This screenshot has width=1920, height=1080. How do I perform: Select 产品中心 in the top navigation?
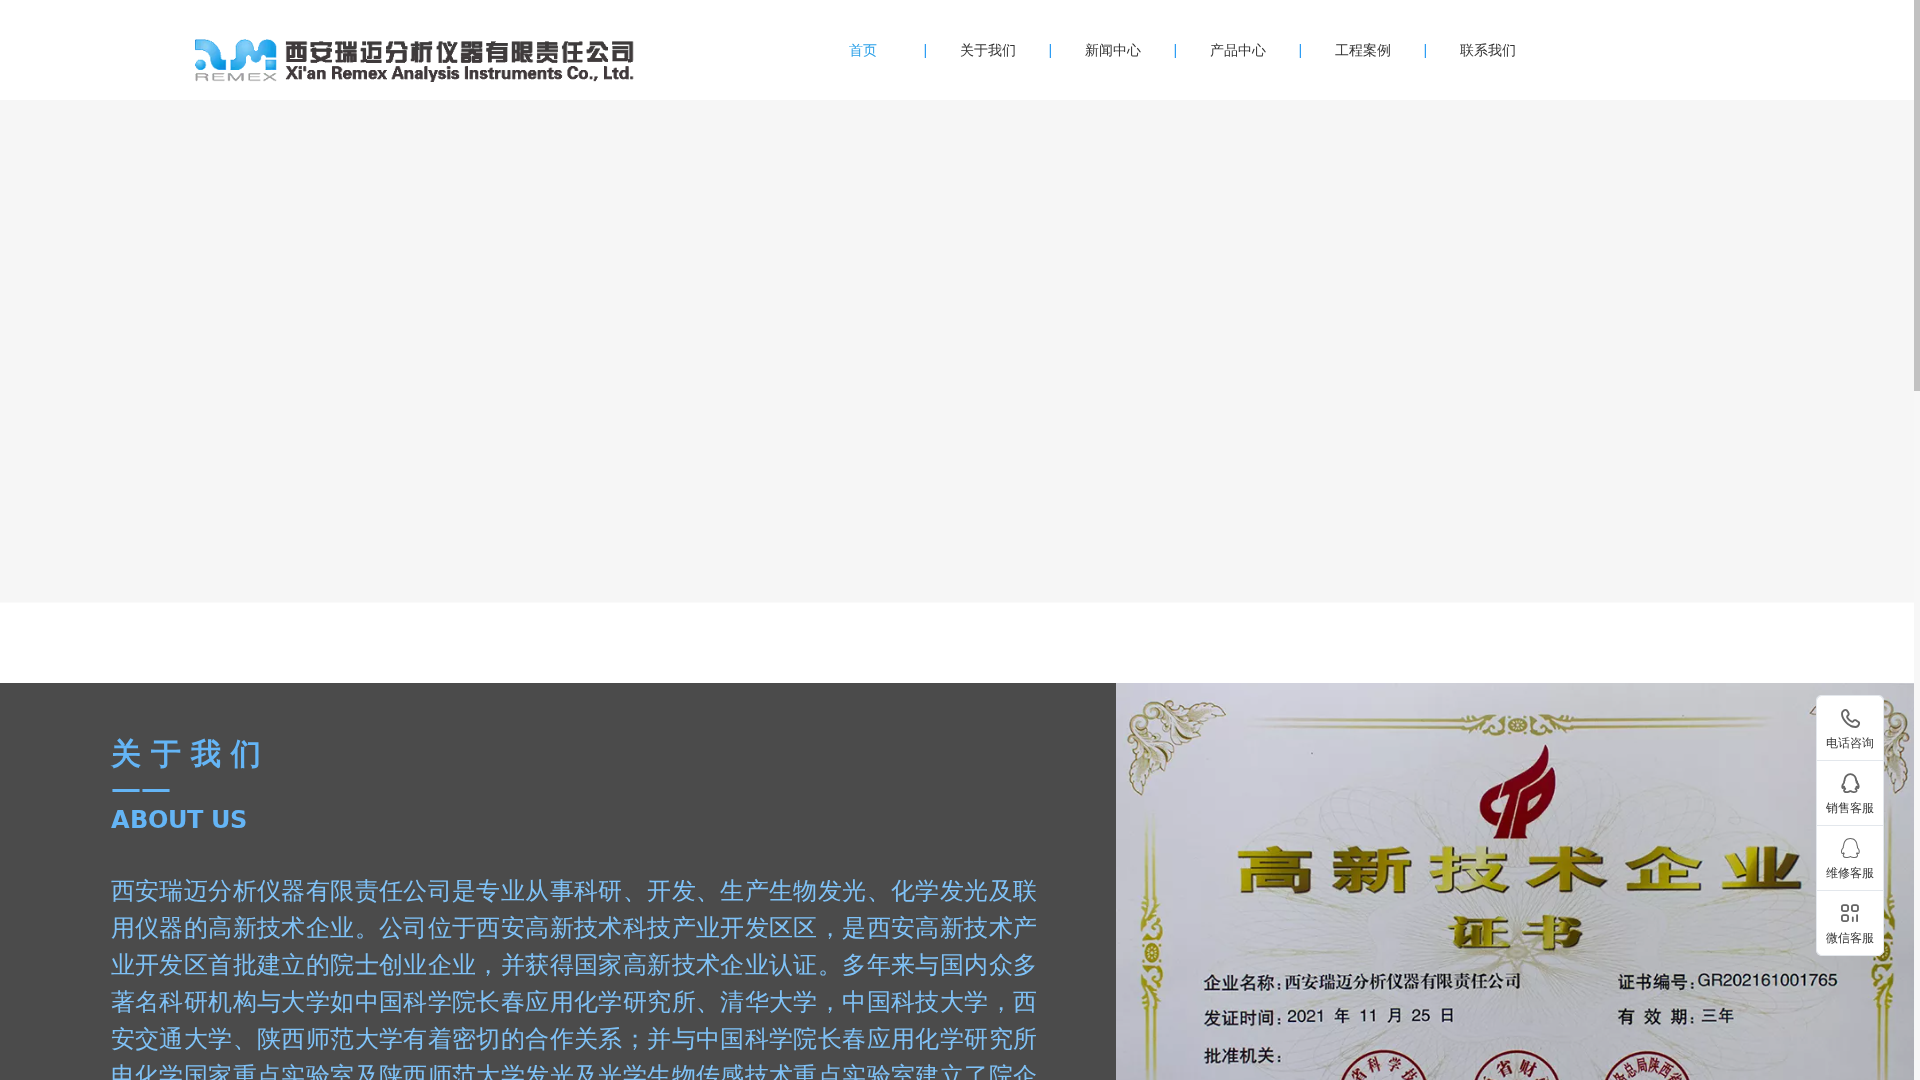click(x=1238, y=50)
